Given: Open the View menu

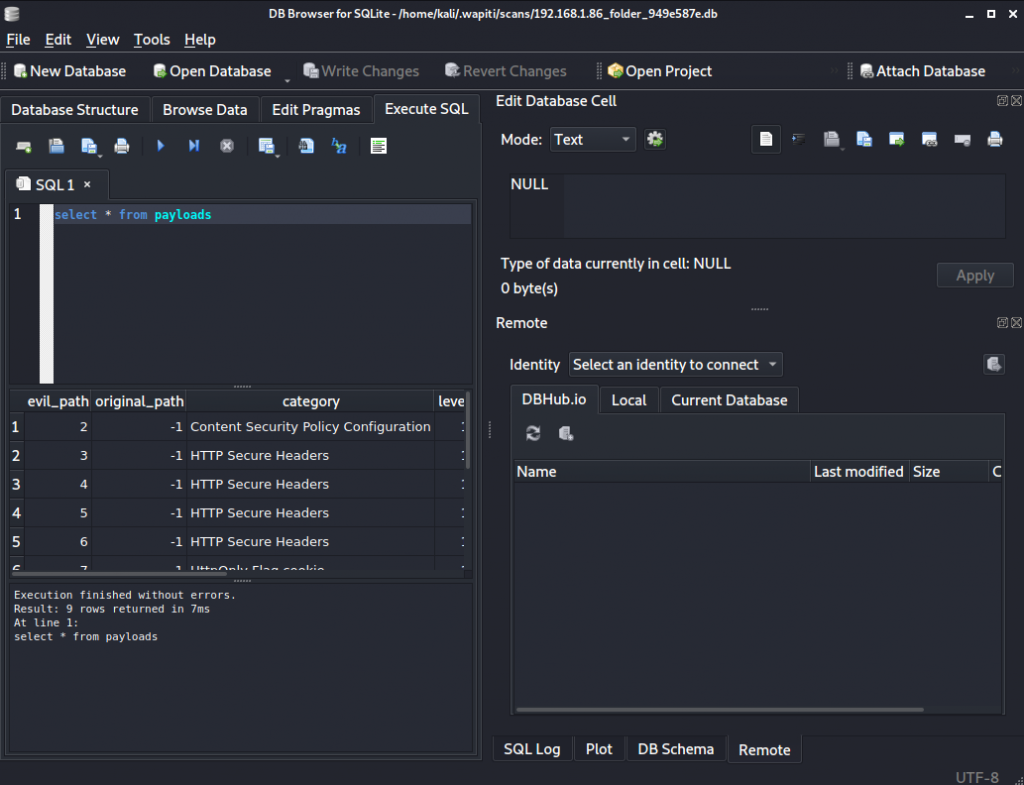Looking at the screenshot, I should click(x=103, y=39).
